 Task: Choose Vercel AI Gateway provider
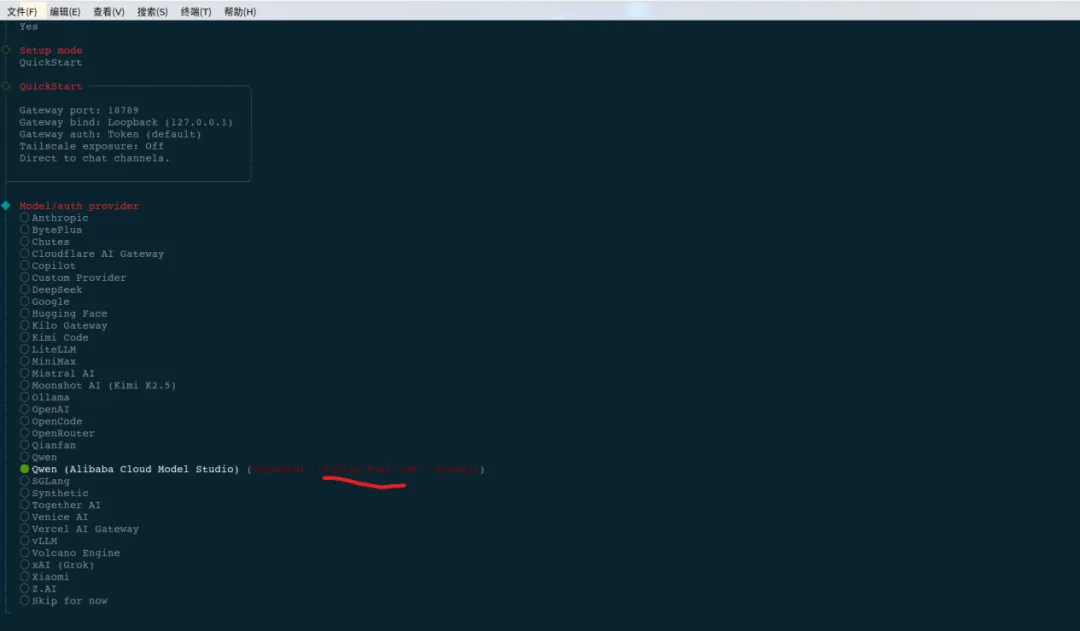(80, 529)
